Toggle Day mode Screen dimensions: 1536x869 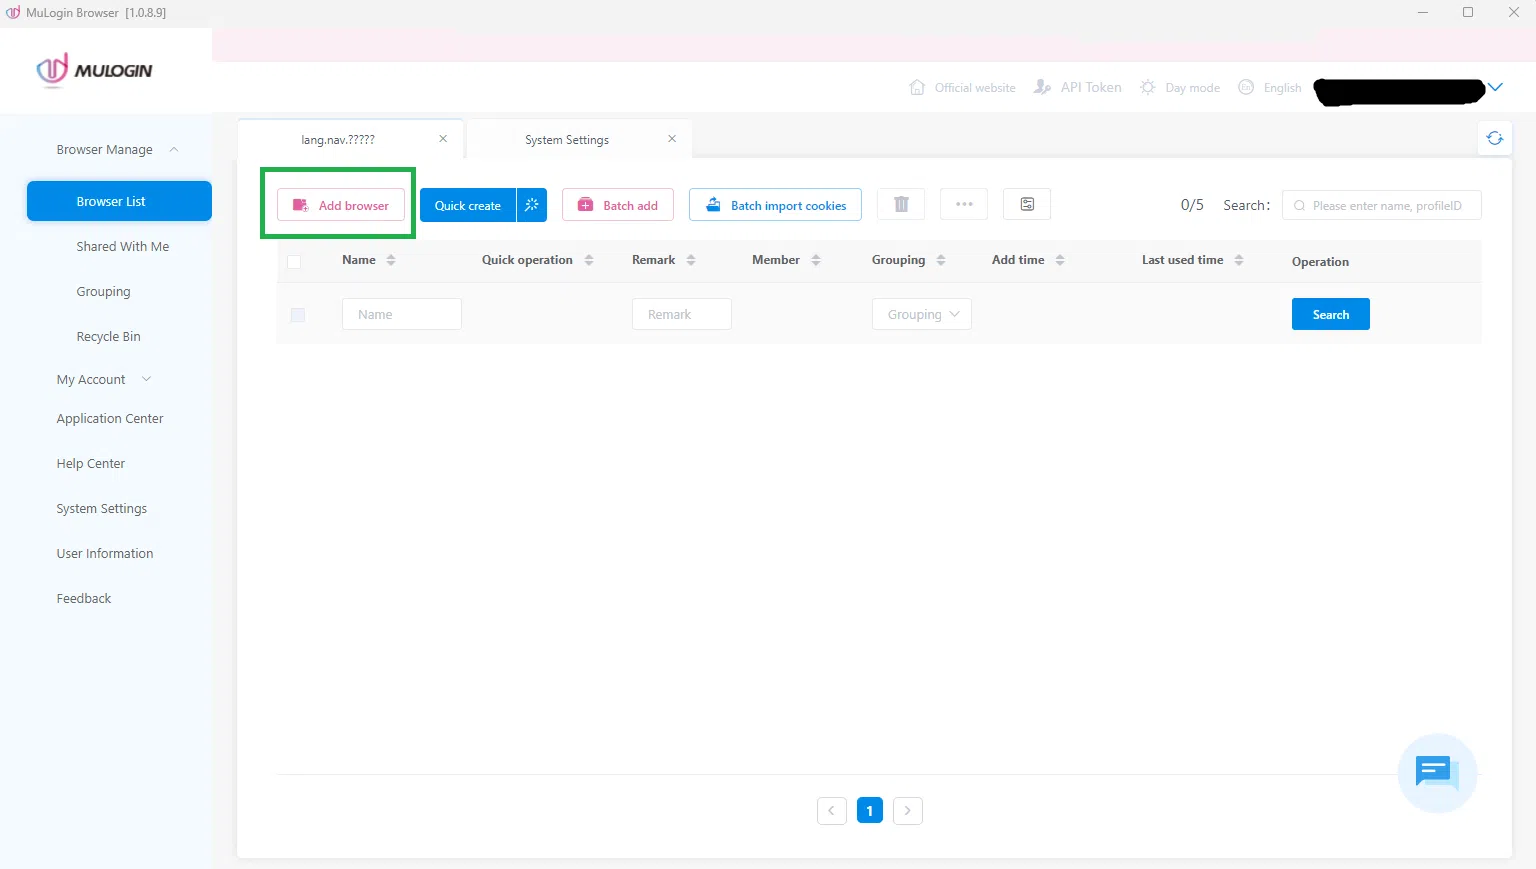tap(1180, 88)
